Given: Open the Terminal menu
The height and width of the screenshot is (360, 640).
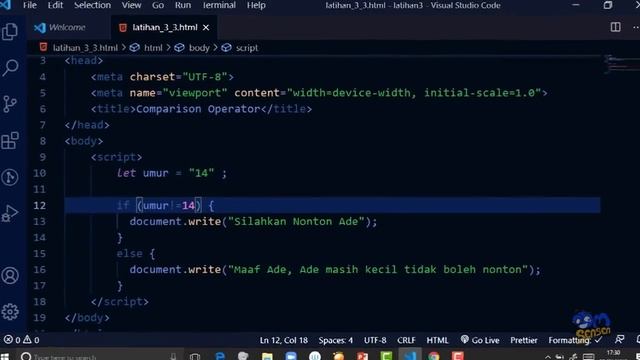Looking at the screenshot, I should [x=219, y=5].
